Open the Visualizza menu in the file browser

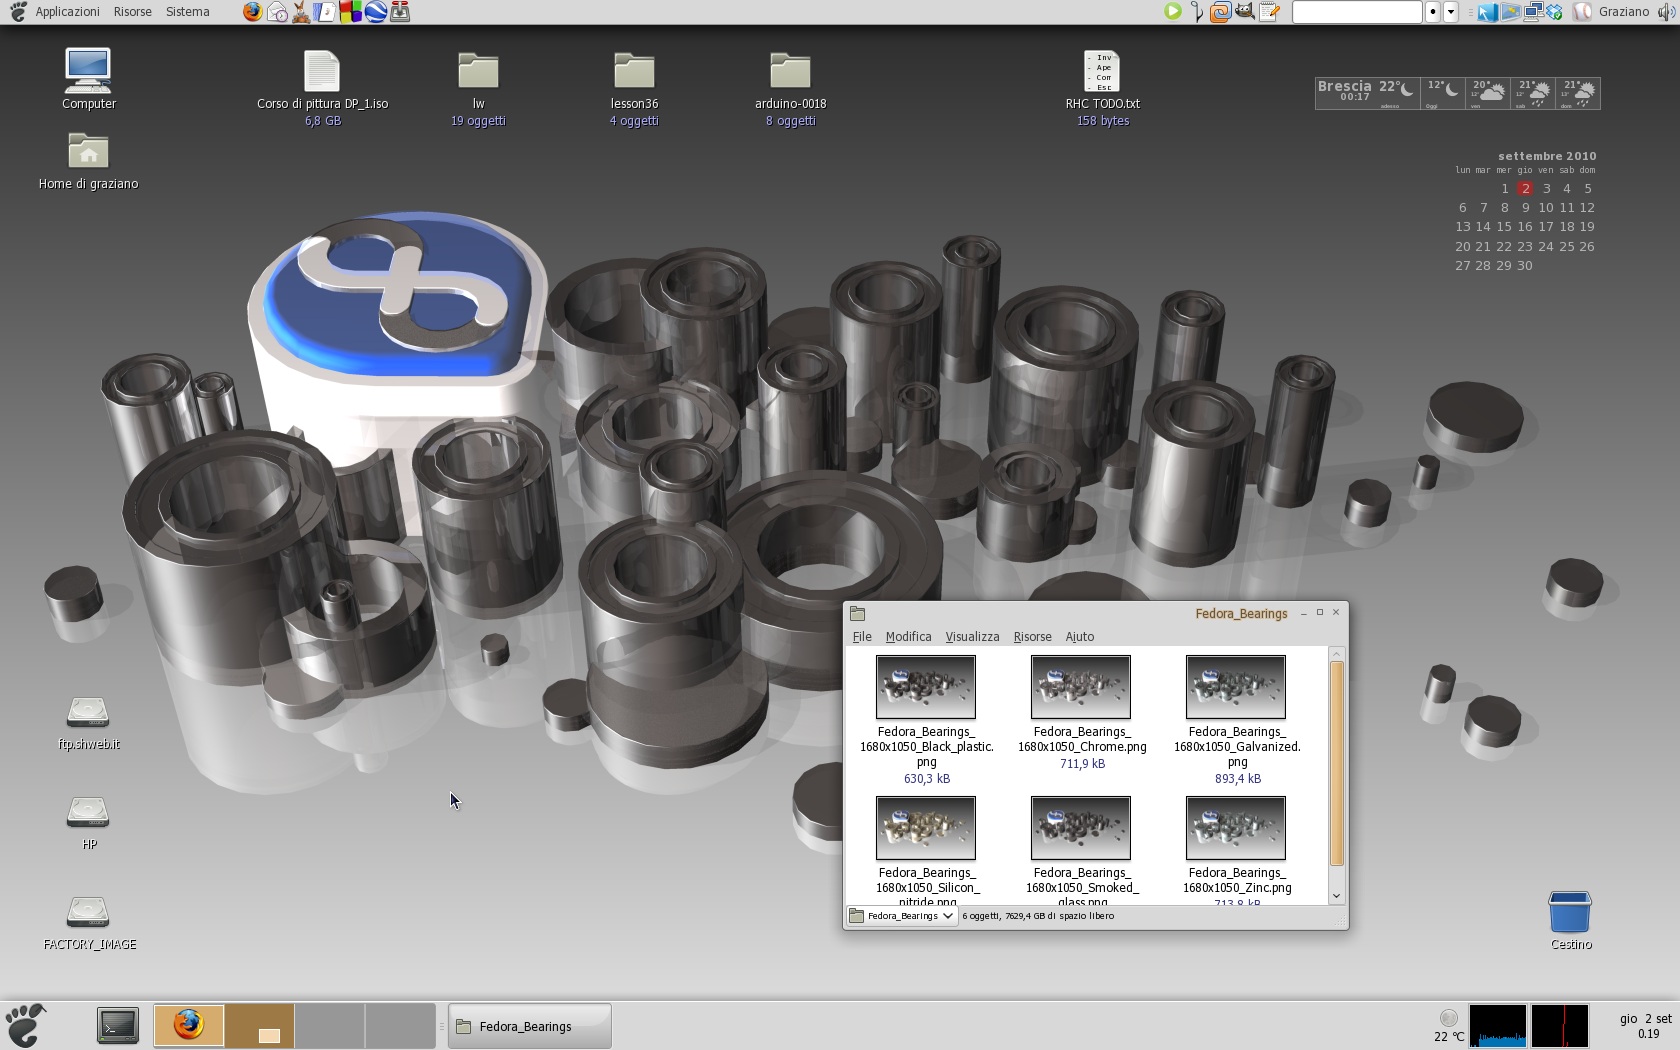[x=972, y=637]
